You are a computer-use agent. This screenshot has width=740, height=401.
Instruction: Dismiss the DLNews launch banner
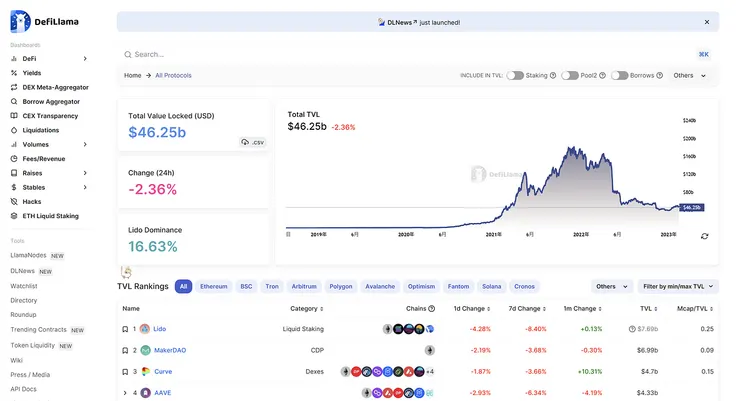(704, 22)
